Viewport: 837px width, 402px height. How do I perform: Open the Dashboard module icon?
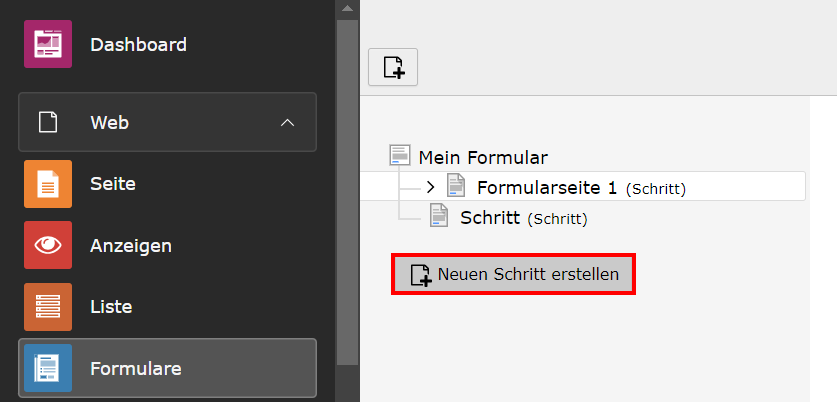48,44
